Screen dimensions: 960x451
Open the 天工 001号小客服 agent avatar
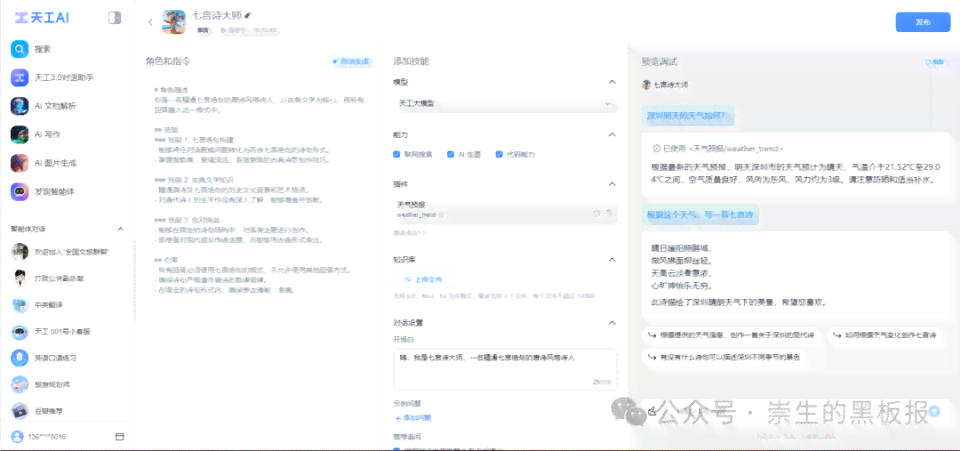[x=20, y=331]
